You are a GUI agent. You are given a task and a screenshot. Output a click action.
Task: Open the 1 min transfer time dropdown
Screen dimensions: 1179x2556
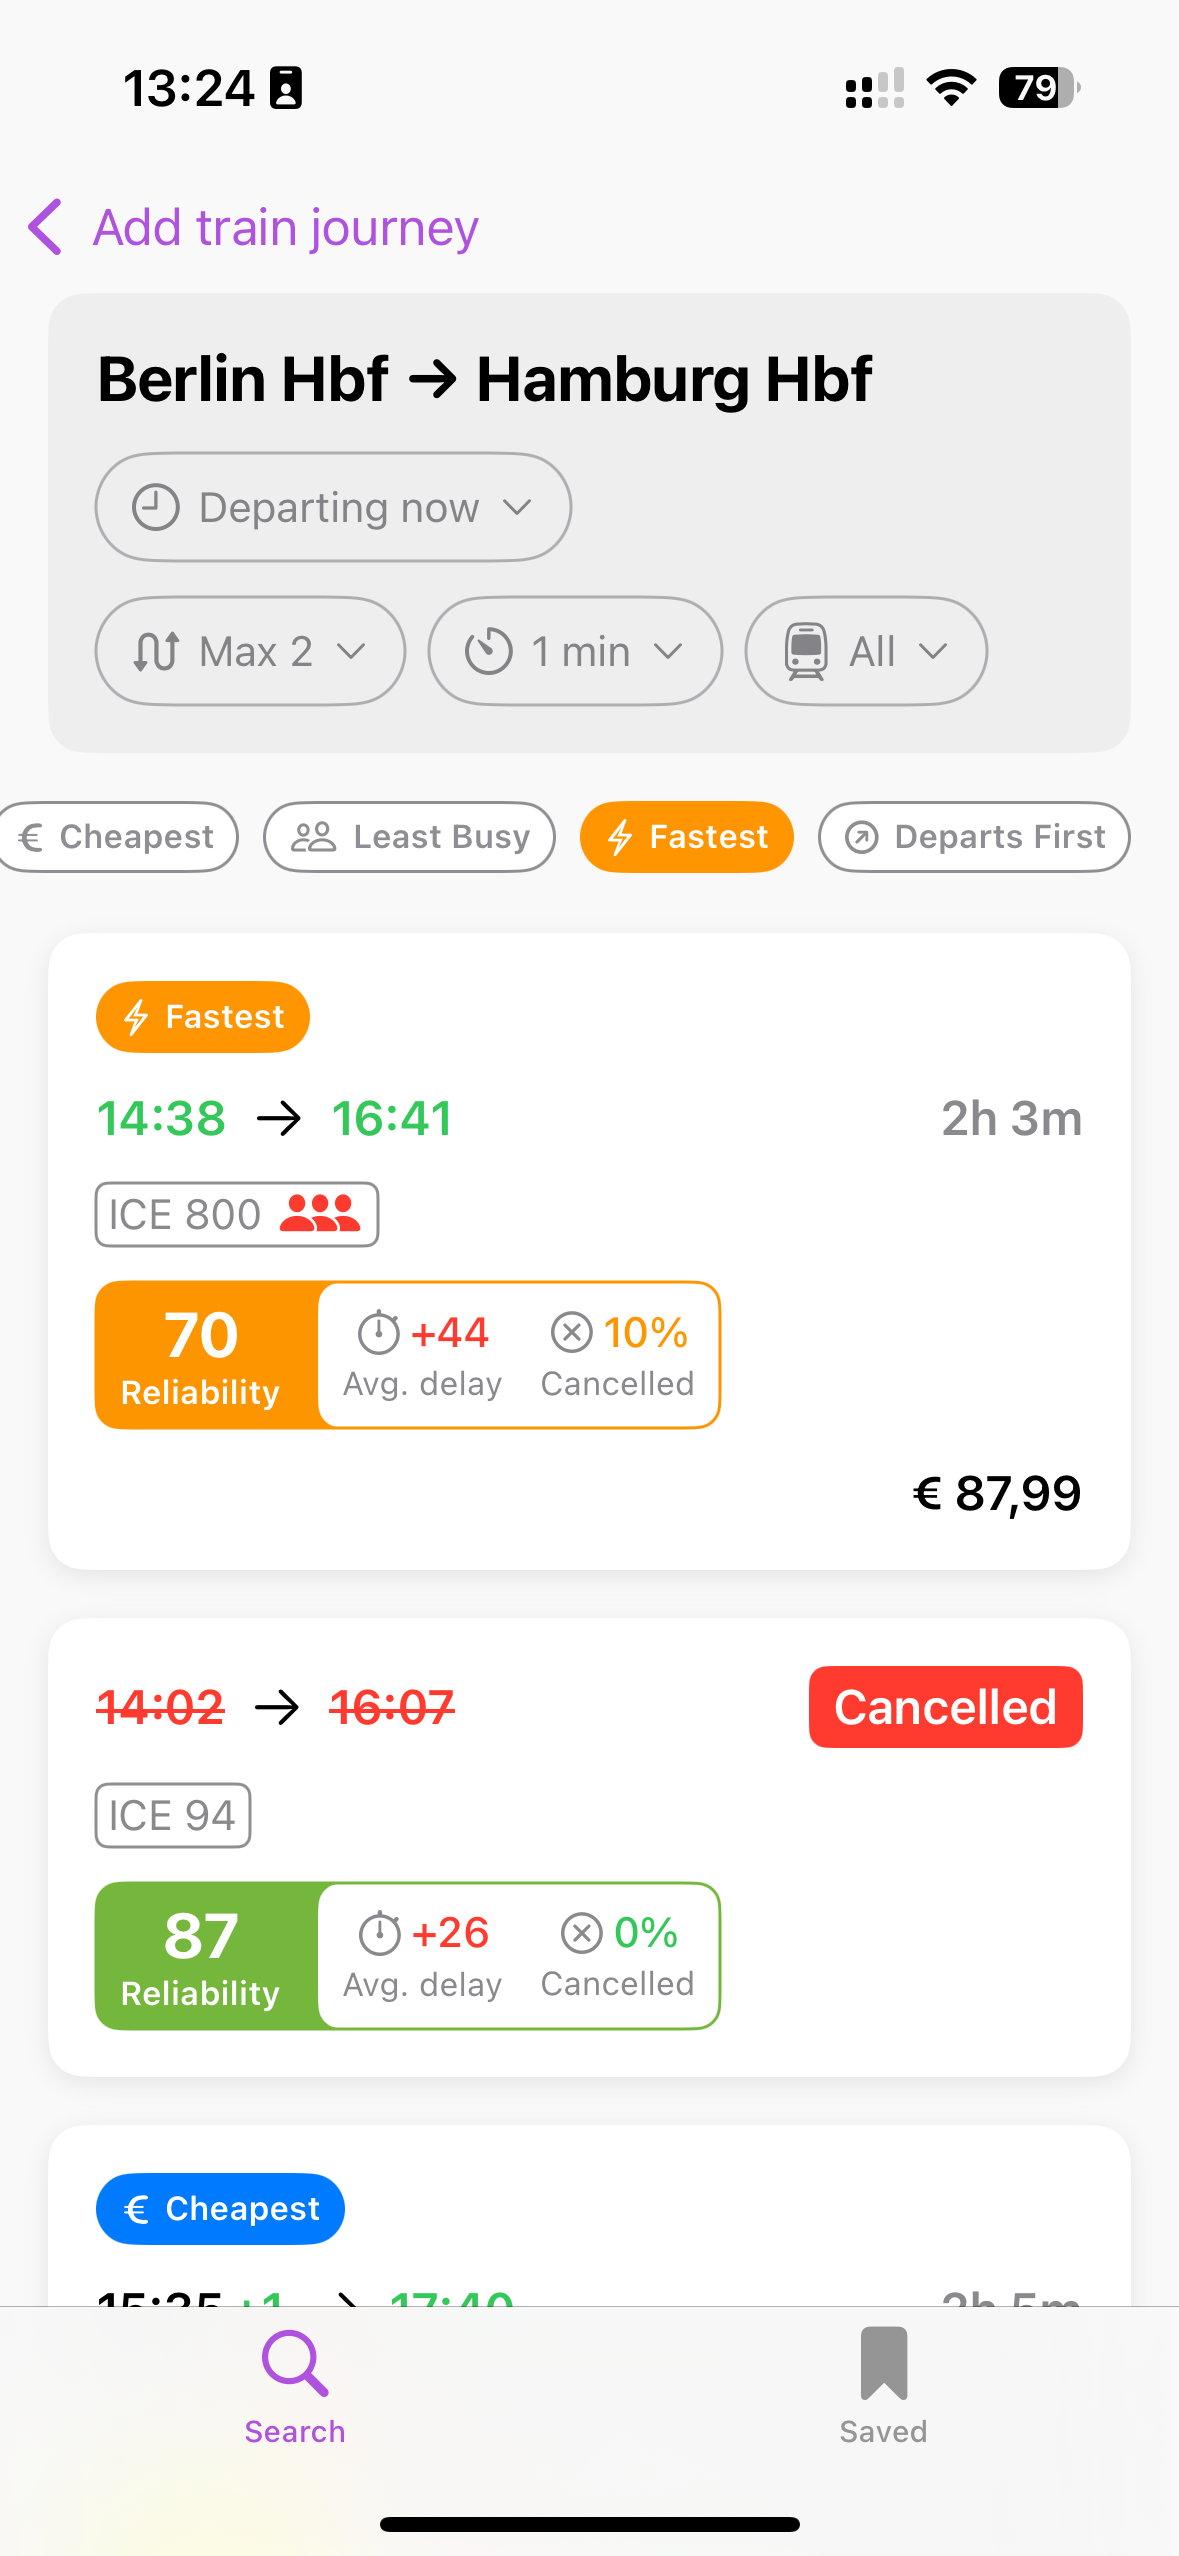pos(575,651)
